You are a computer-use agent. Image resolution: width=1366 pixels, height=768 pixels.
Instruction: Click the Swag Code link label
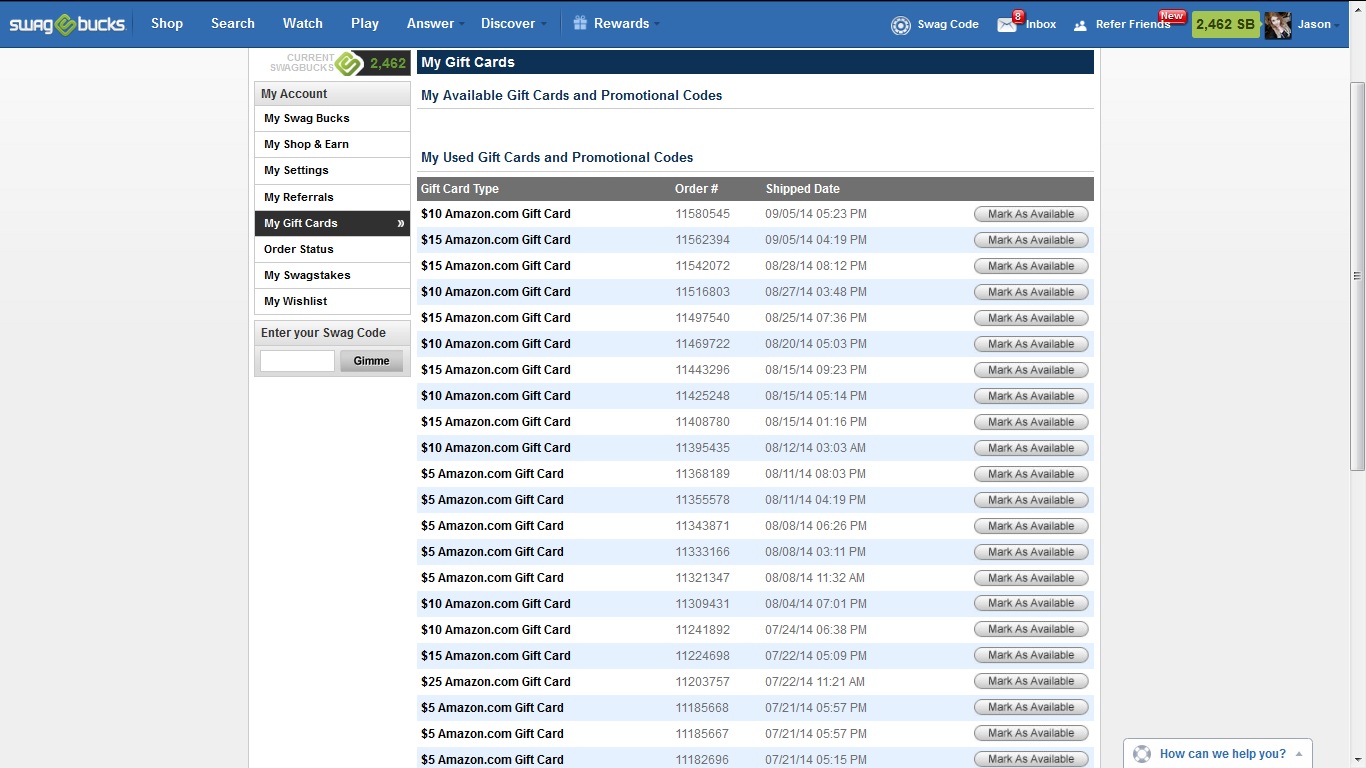(948, 24)
